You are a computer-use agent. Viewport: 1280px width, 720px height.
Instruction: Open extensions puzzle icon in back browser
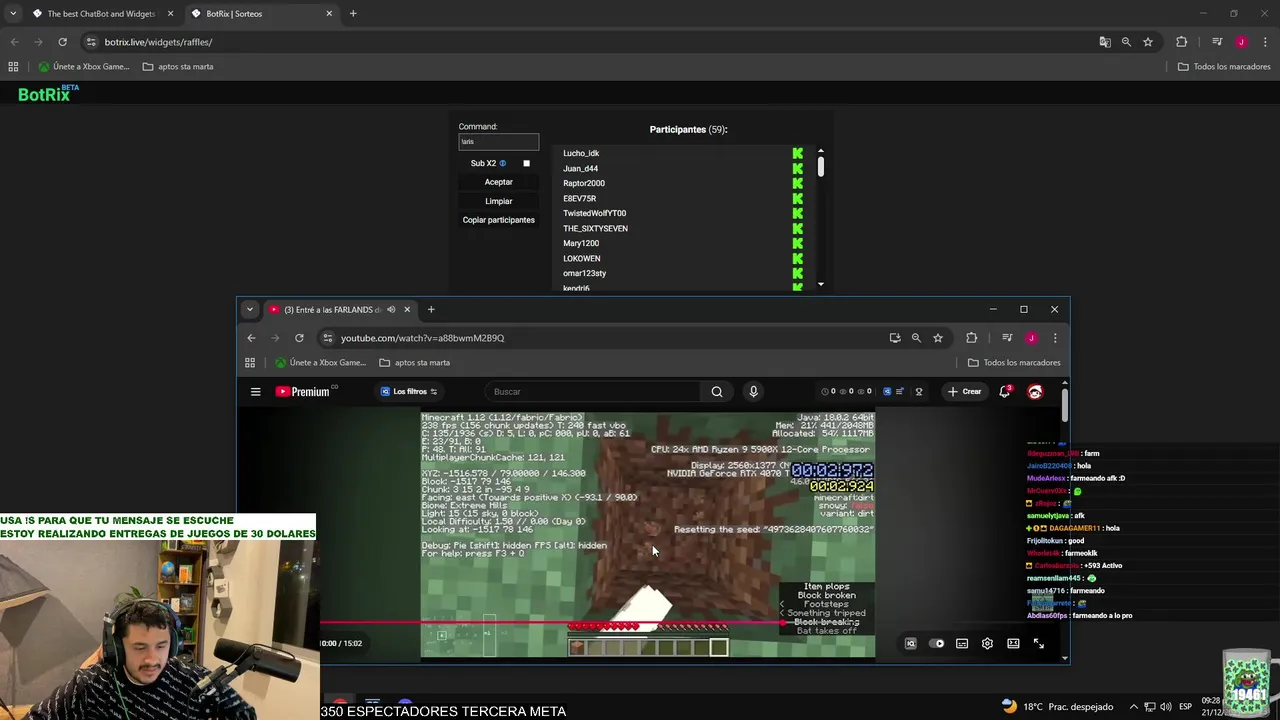coord(1182,42)
